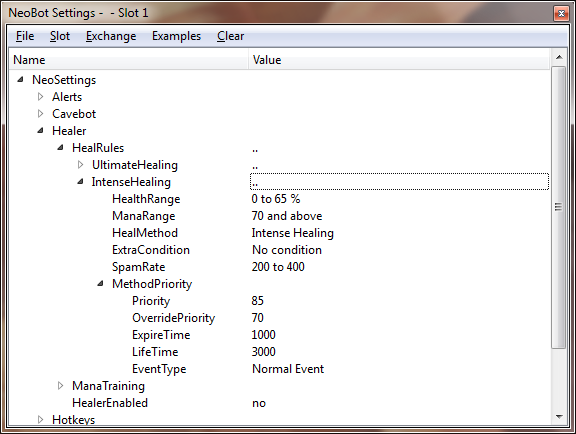Select the Cavebot tree item

[74, 114]
